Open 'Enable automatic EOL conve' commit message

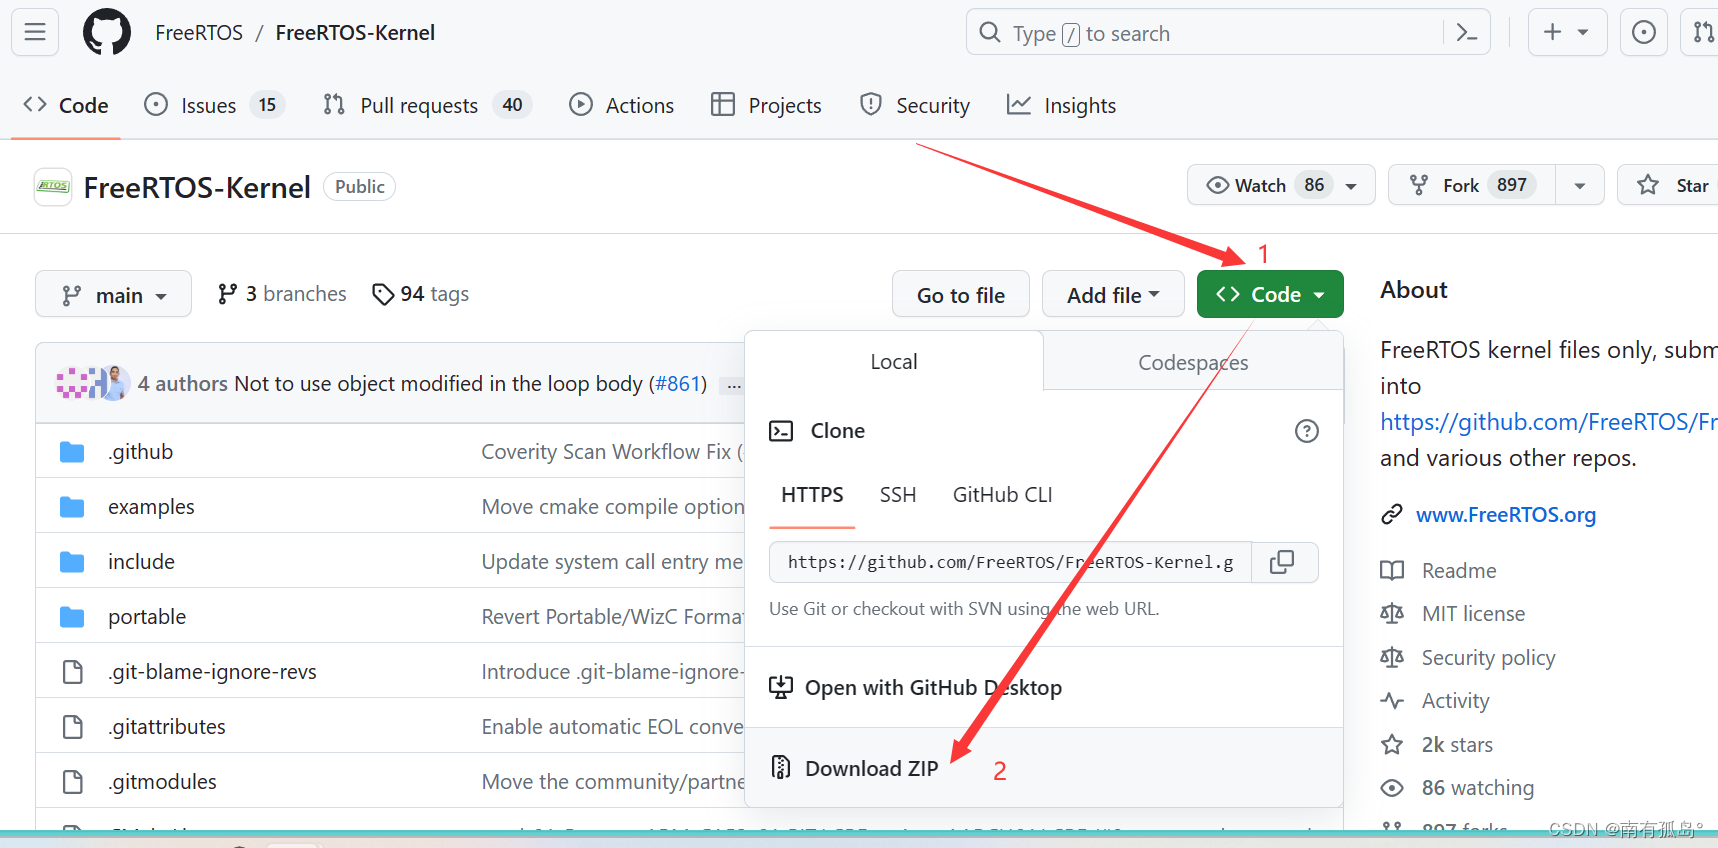tap(613, 727)
